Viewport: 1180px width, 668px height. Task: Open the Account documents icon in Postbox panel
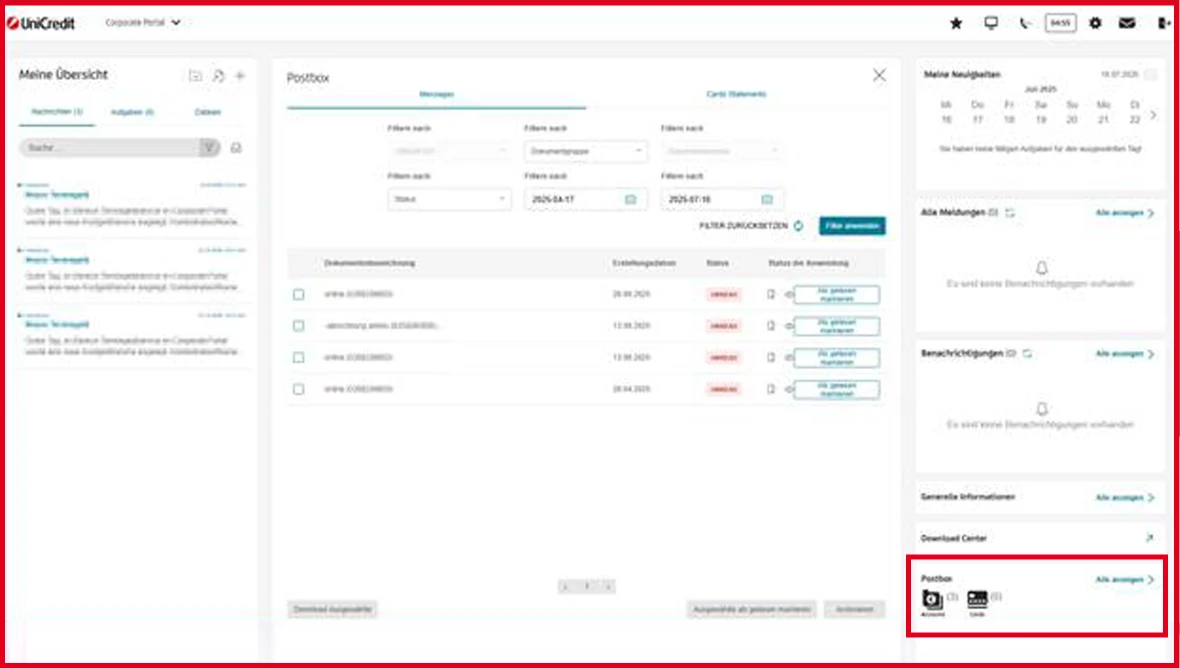pos(932,600)
